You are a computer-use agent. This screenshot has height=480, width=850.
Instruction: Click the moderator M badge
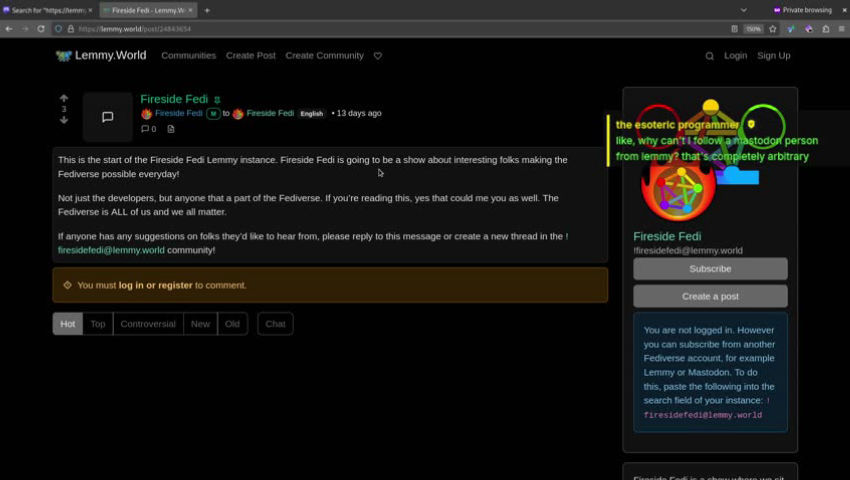click(213, 114)
